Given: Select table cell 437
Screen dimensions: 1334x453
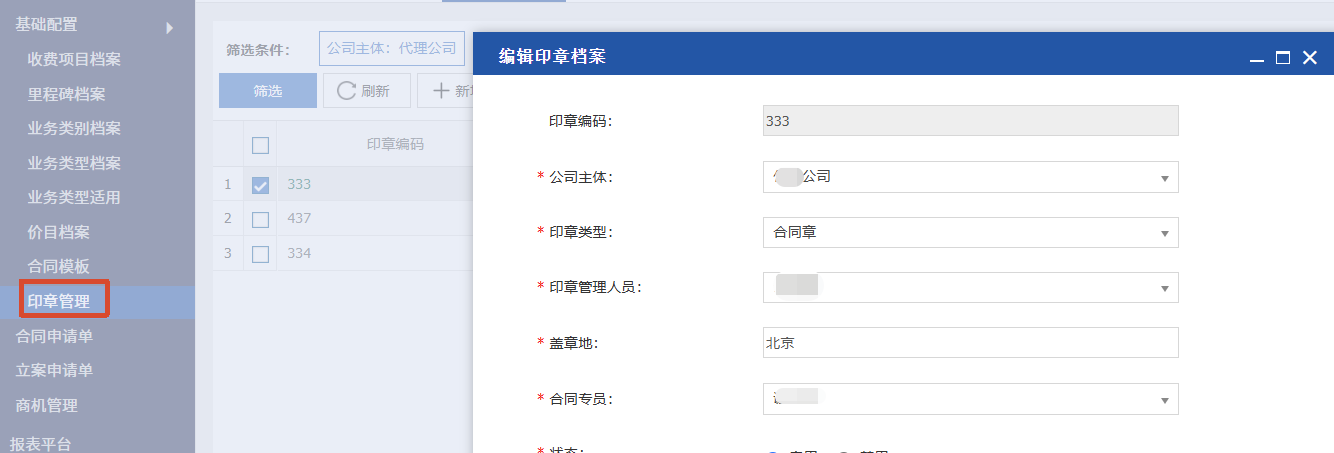Looking at the screenshot, I should tap(299, 218).
